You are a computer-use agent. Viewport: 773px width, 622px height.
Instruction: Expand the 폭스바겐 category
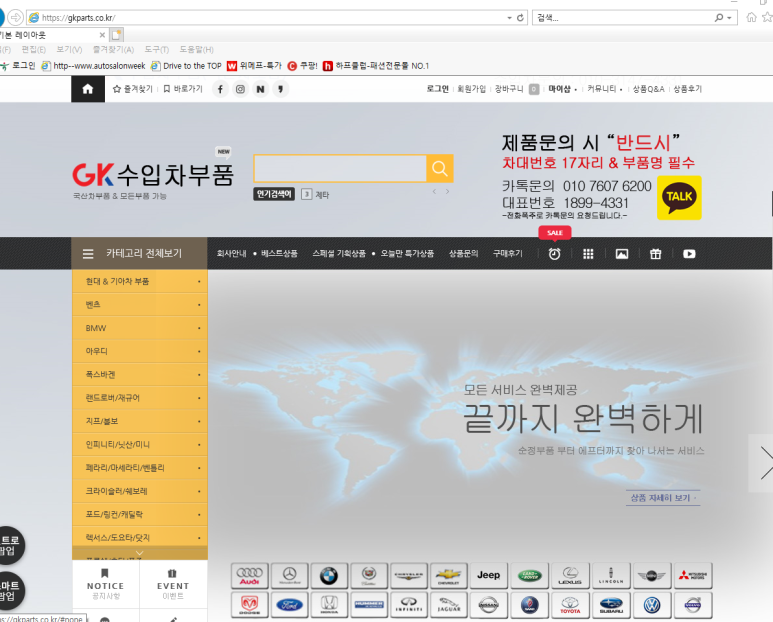click(x=140, y=375)
